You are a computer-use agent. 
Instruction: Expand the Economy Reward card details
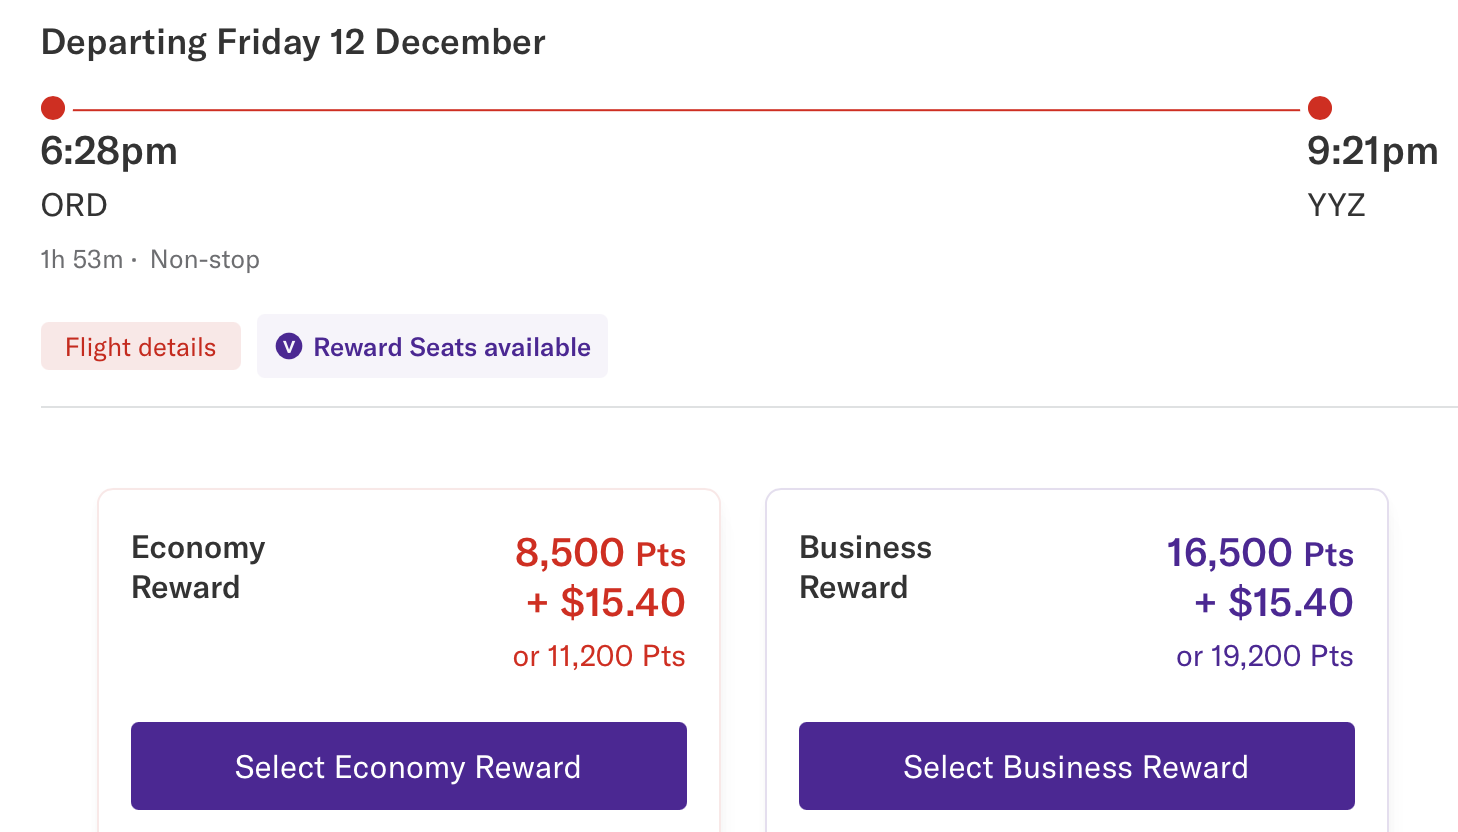[408, 620]
